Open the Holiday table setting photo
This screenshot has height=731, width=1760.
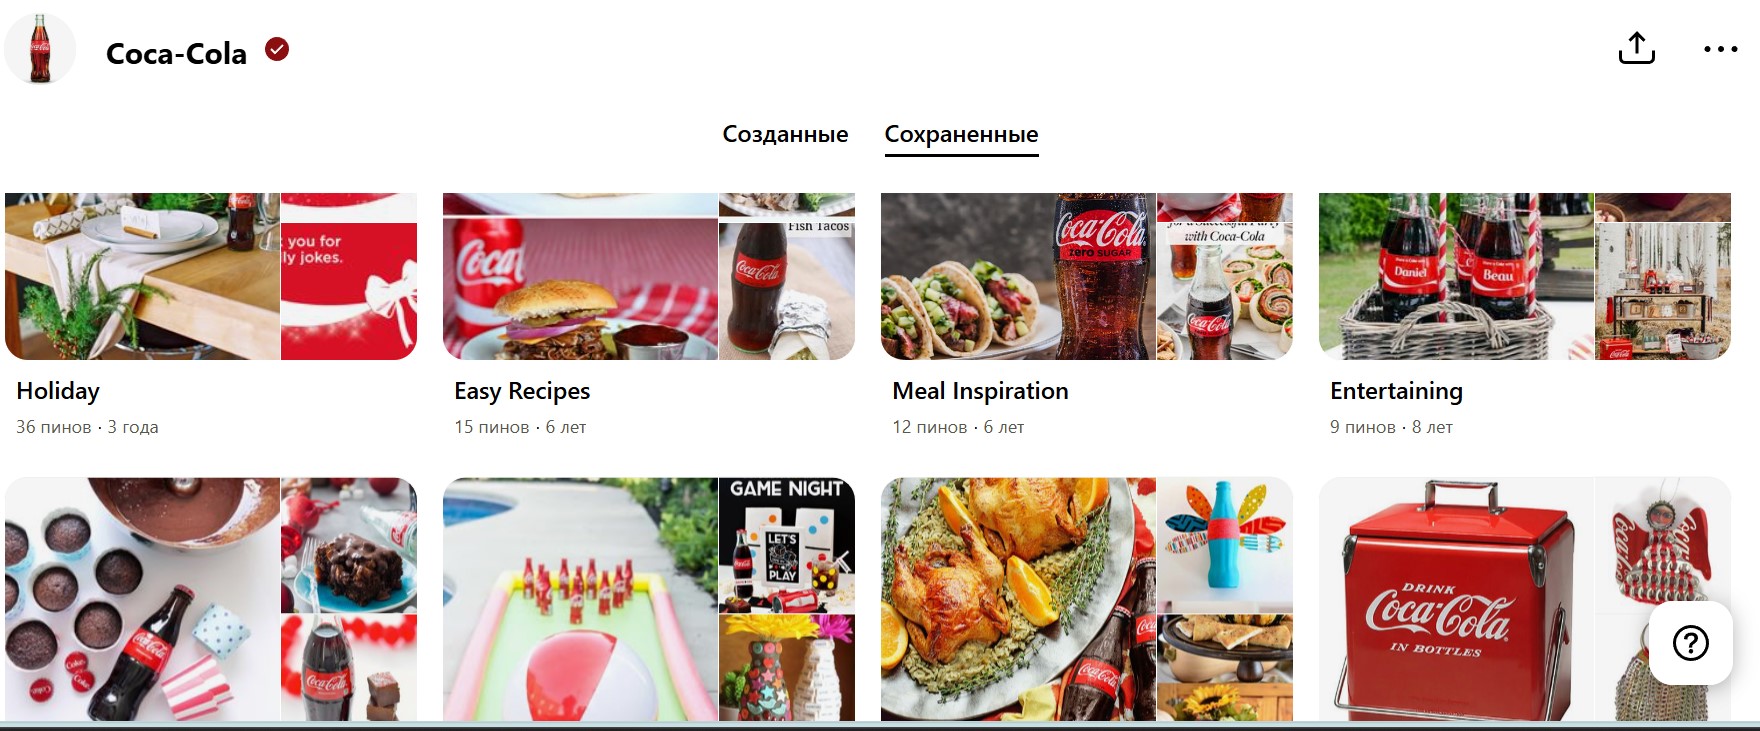(142, 276)
